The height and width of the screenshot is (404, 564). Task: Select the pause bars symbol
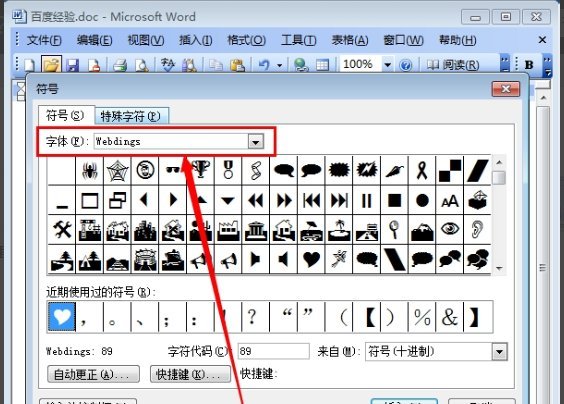click(367, 200)
